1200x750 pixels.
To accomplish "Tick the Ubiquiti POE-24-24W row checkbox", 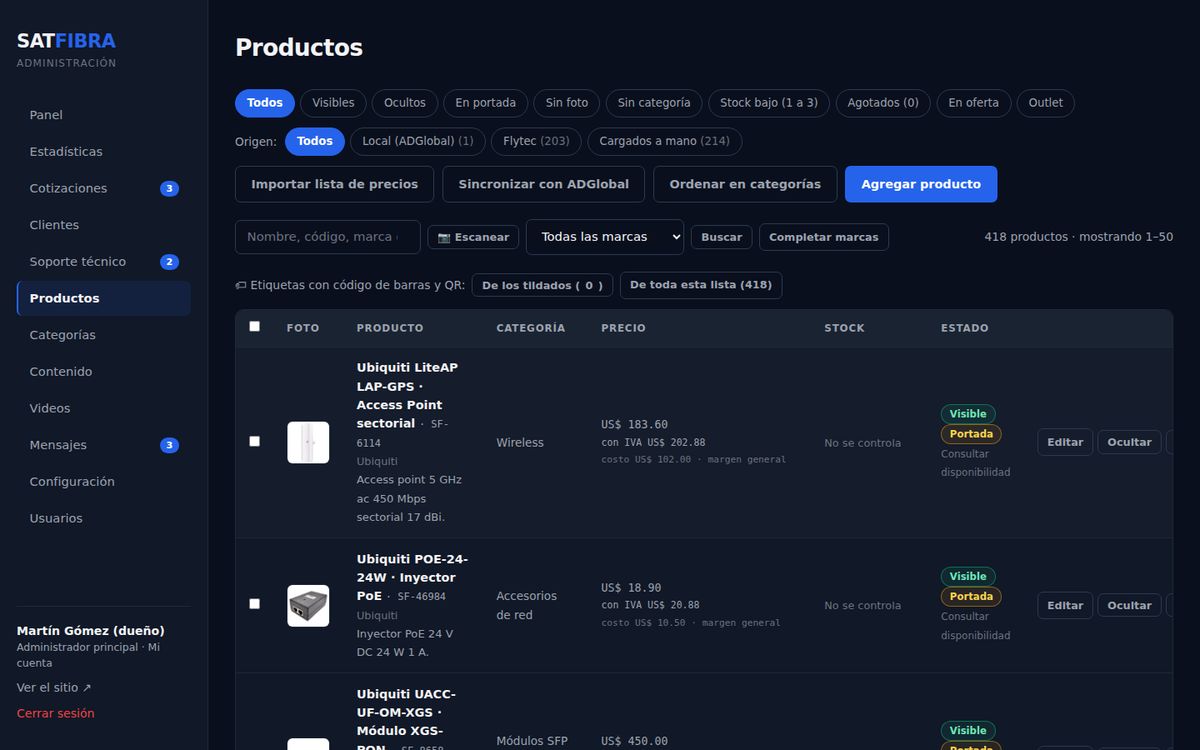I will tap(254, 604).
